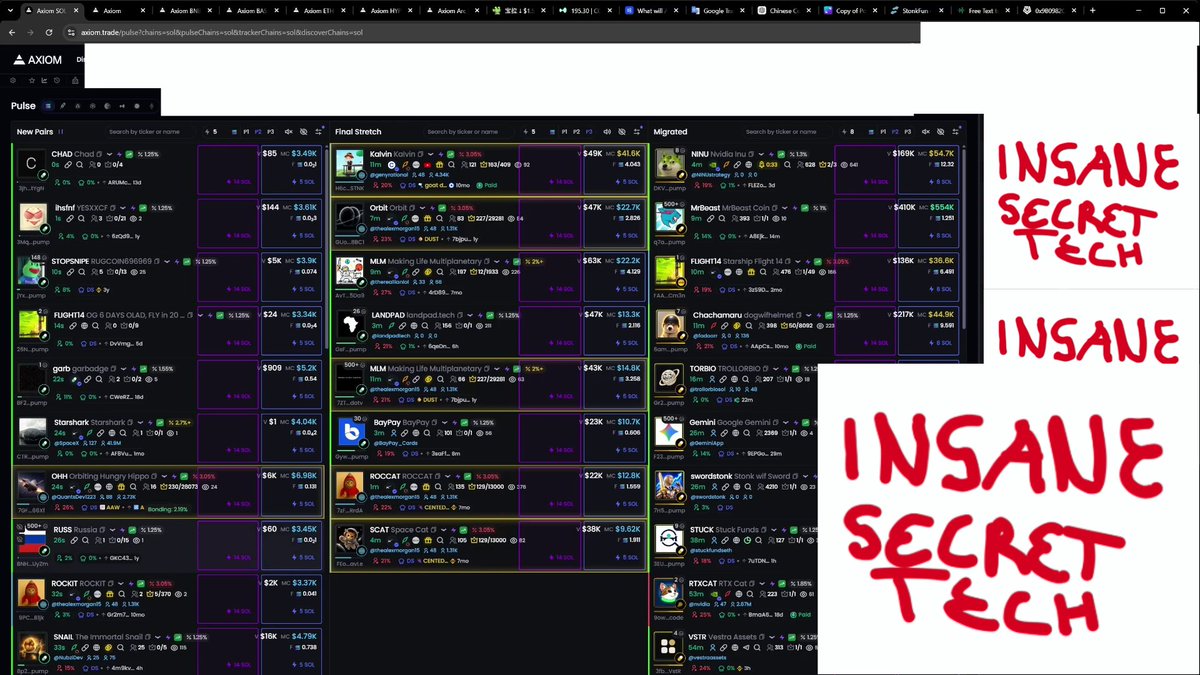Image resolution: width=1200 pixels, height=675 pixels.
Task: Toggle hidden tokens in the Final Stretch column
Action: (622, 131)
